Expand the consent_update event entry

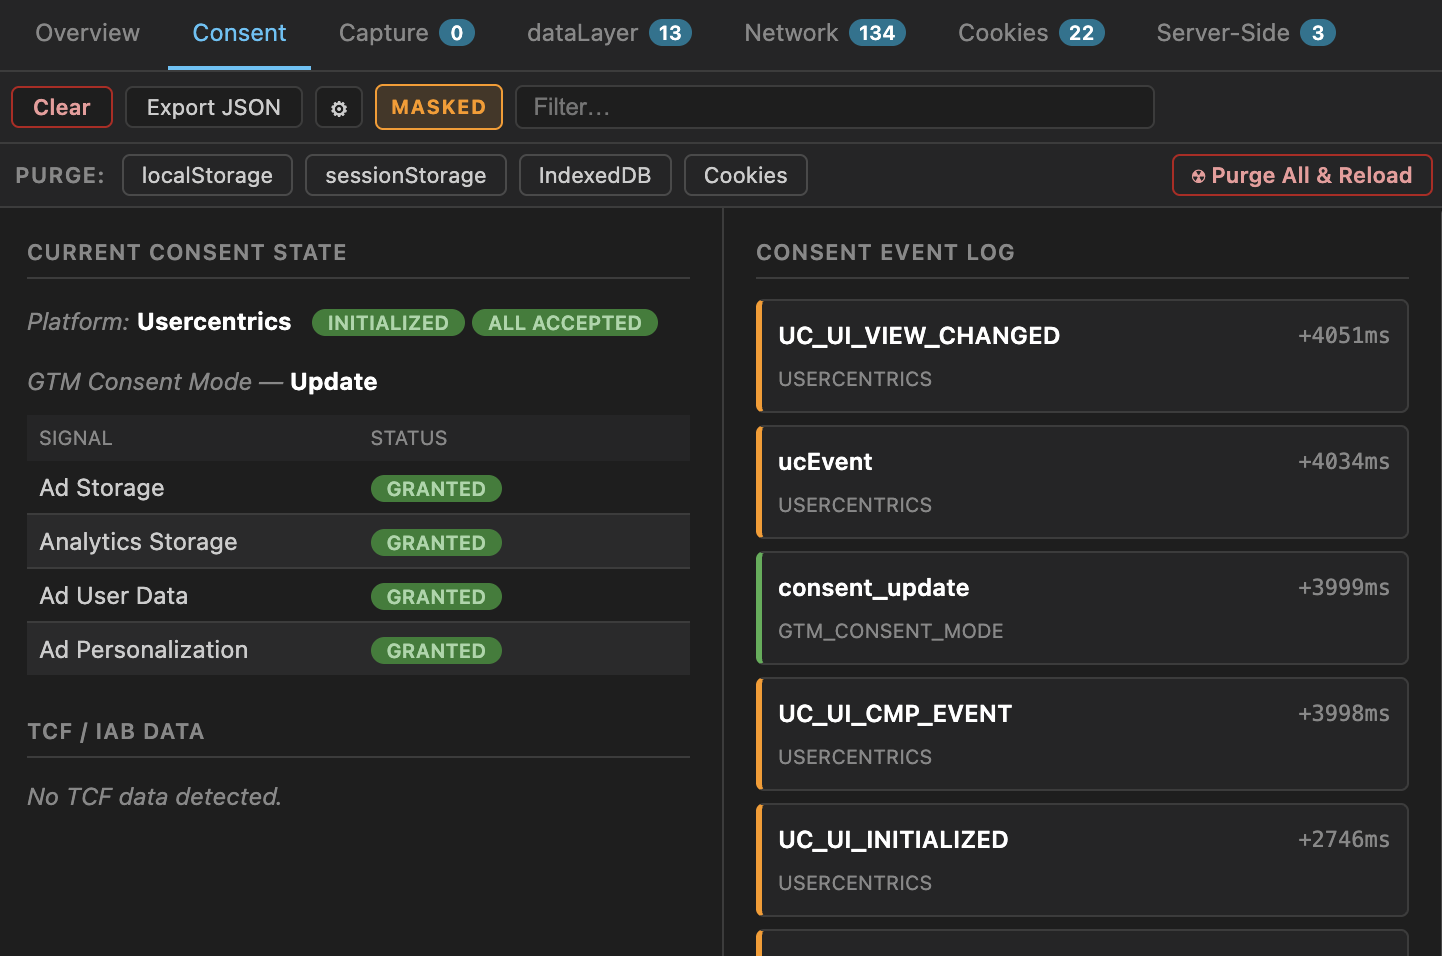tap(1082, 608)
